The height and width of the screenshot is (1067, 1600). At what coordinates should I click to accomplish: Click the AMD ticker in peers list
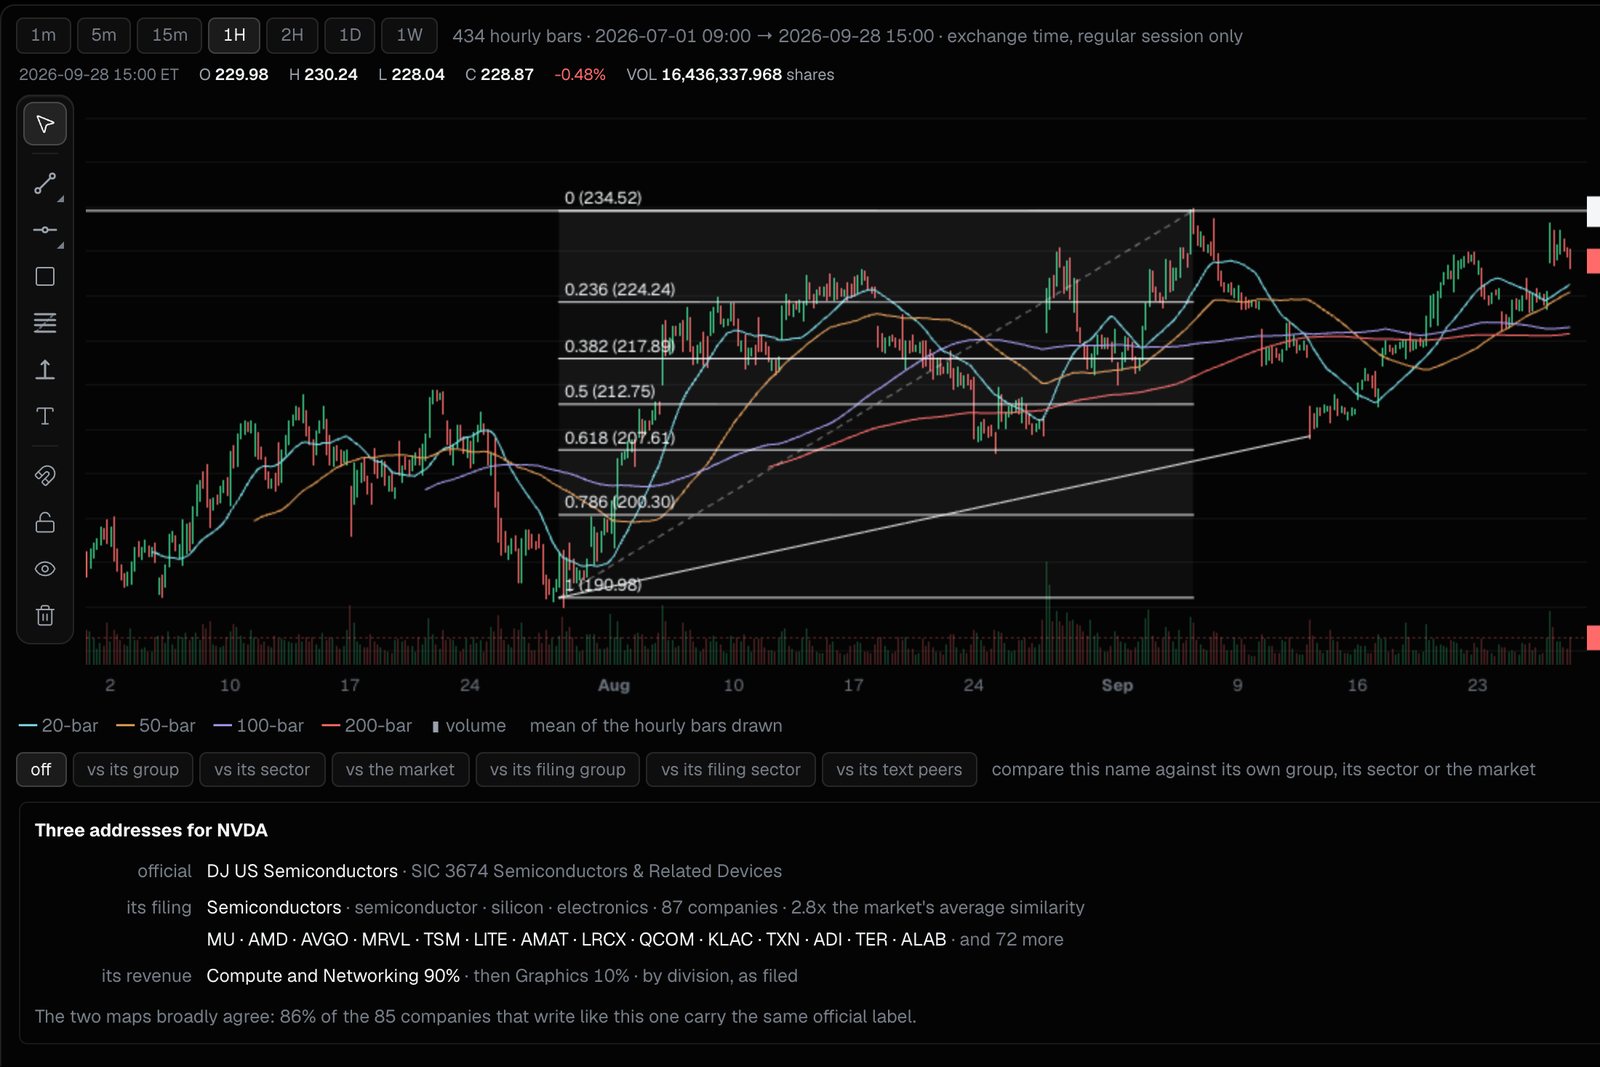click(268, 940)
